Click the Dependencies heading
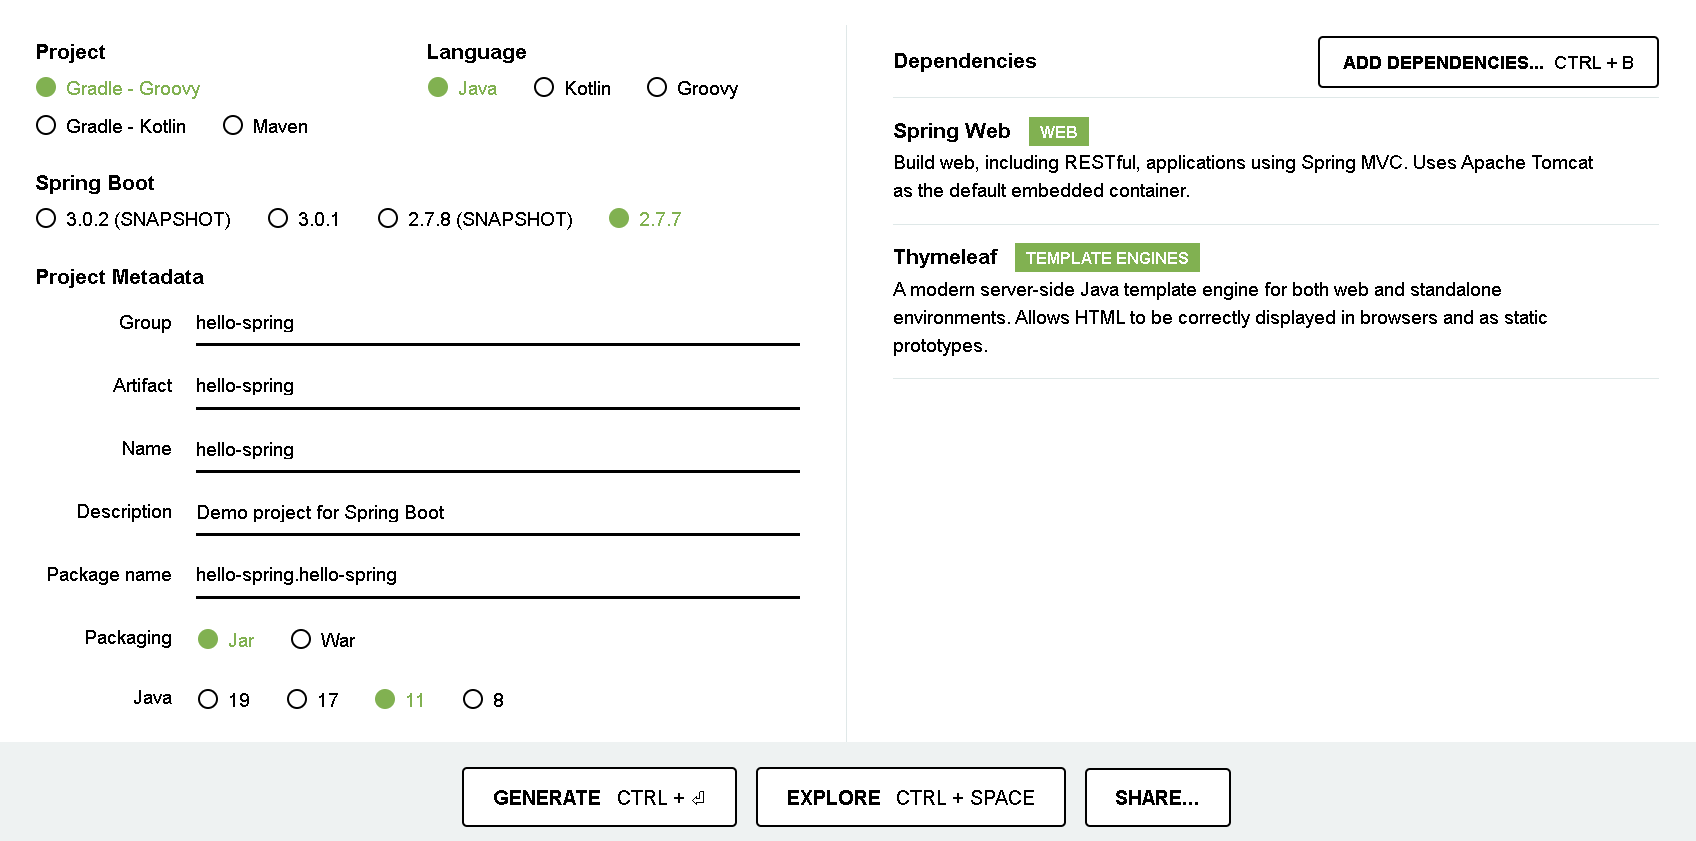The height and width of the screenshot is (841, 1696). pos(964,61)
